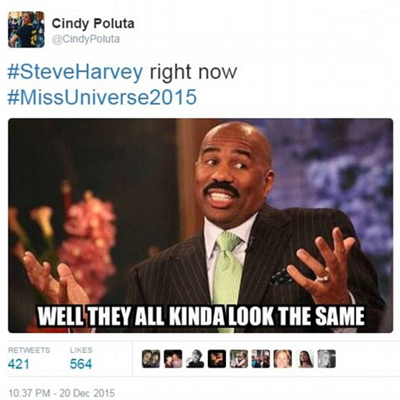The width and height of the screenshot is (400, 400).
Task: Open long dark hair liker avatar on white
Action: coord(305,359)
